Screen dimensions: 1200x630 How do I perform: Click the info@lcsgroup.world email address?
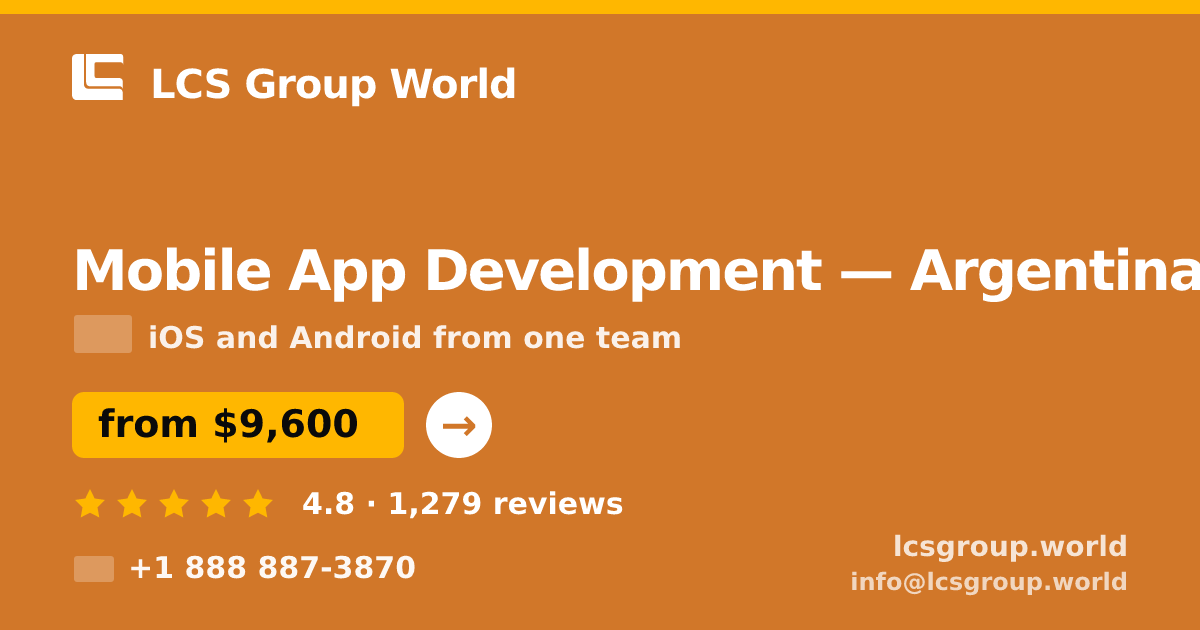(989, 582)
